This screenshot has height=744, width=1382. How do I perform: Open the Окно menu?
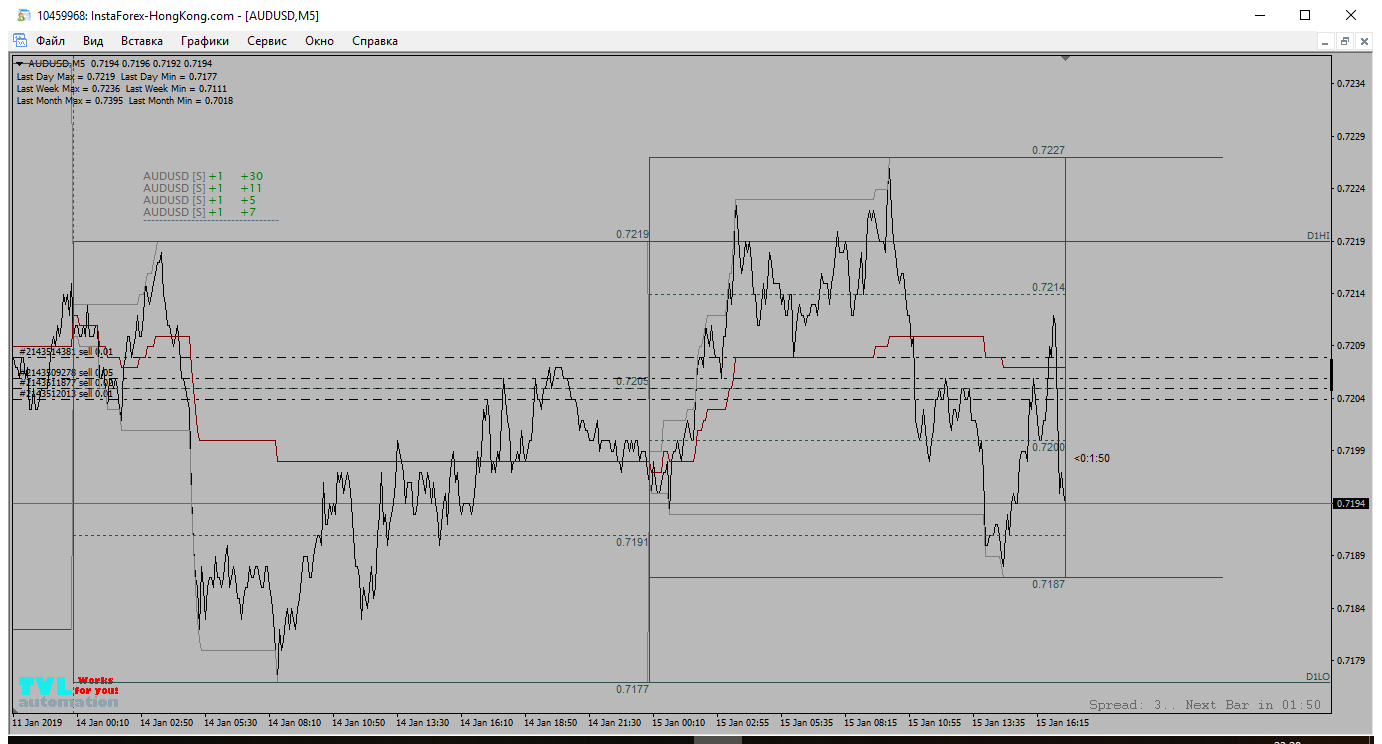click(320, 41)
